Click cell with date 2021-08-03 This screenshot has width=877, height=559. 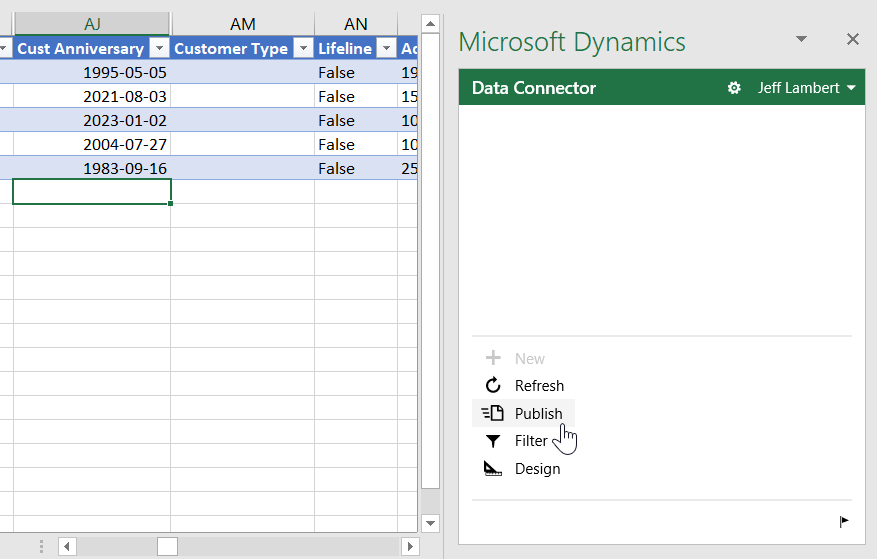point(92,97)
